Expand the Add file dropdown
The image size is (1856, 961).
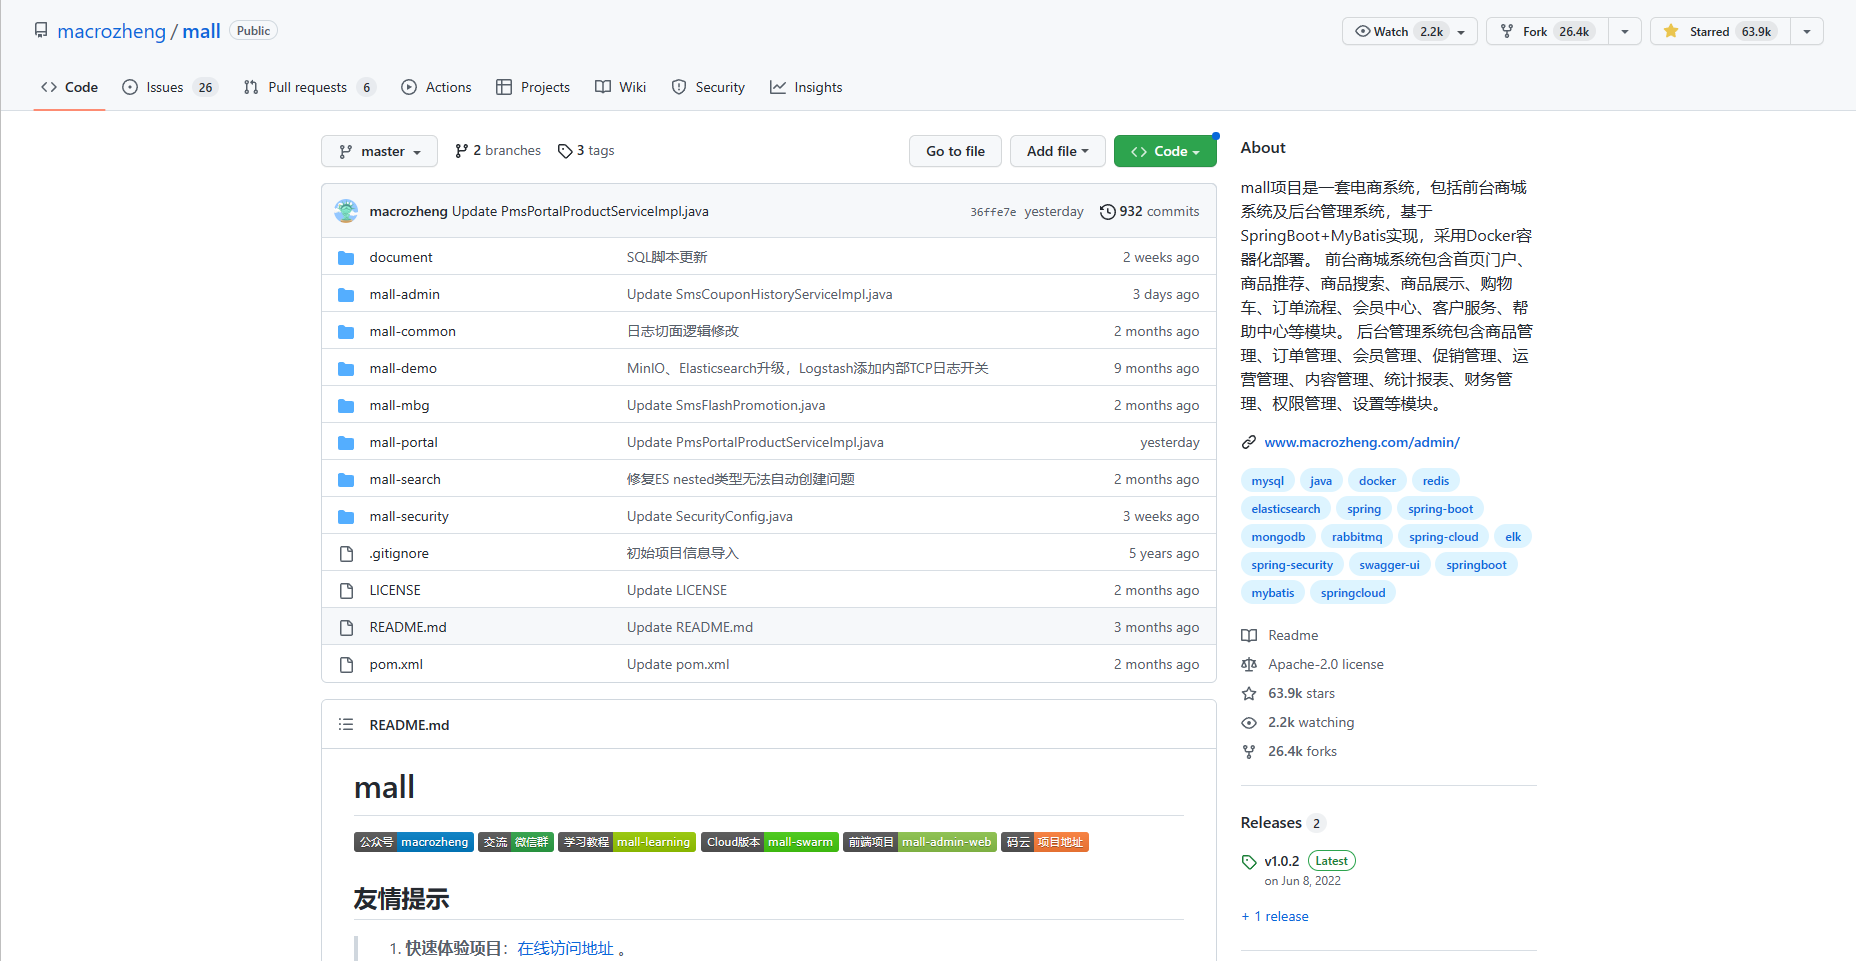(1057, 151)
